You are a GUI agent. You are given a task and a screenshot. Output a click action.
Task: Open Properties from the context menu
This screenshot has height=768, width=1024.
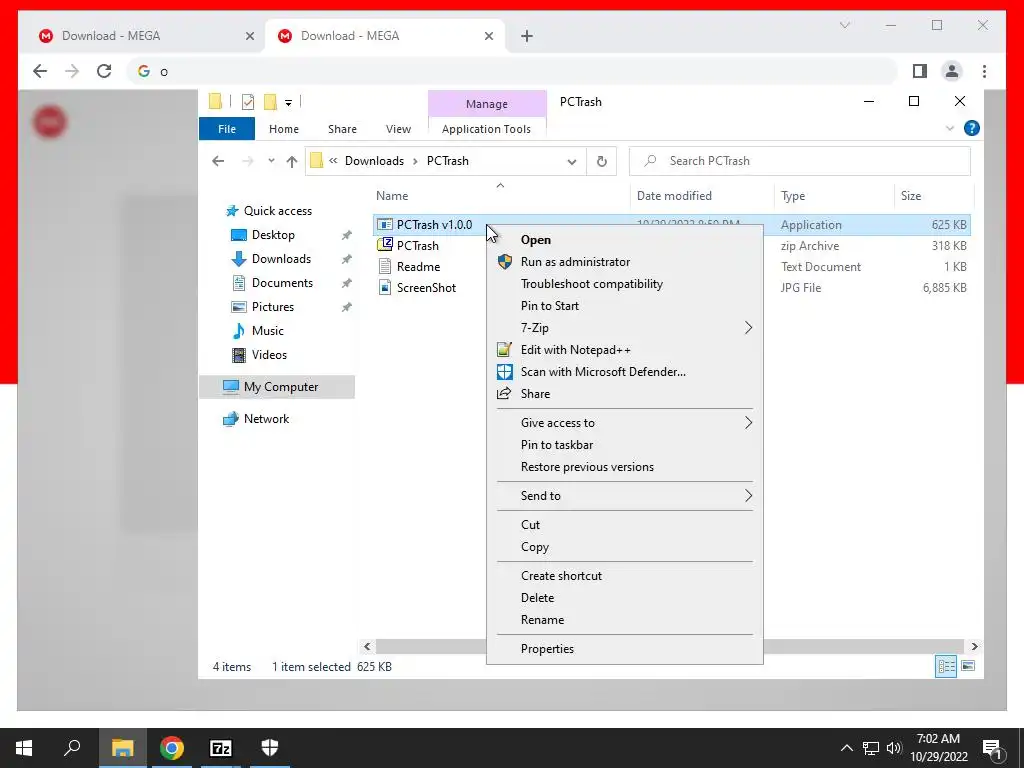624,649
